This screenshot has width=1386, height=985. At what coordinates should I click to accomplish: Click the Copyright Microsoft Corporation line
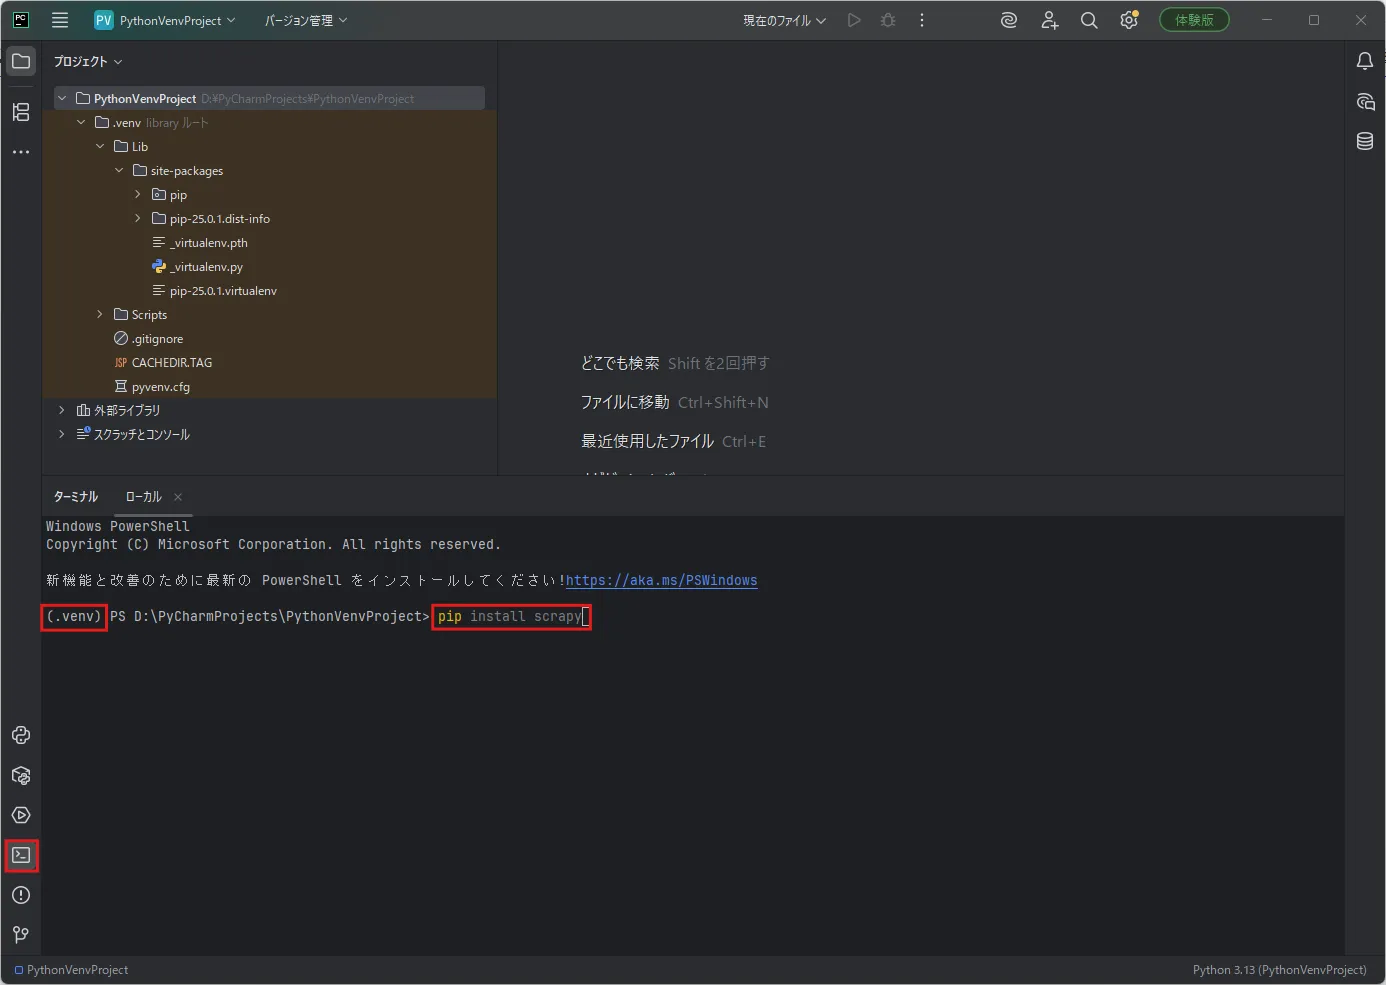[x=273, y=544]
